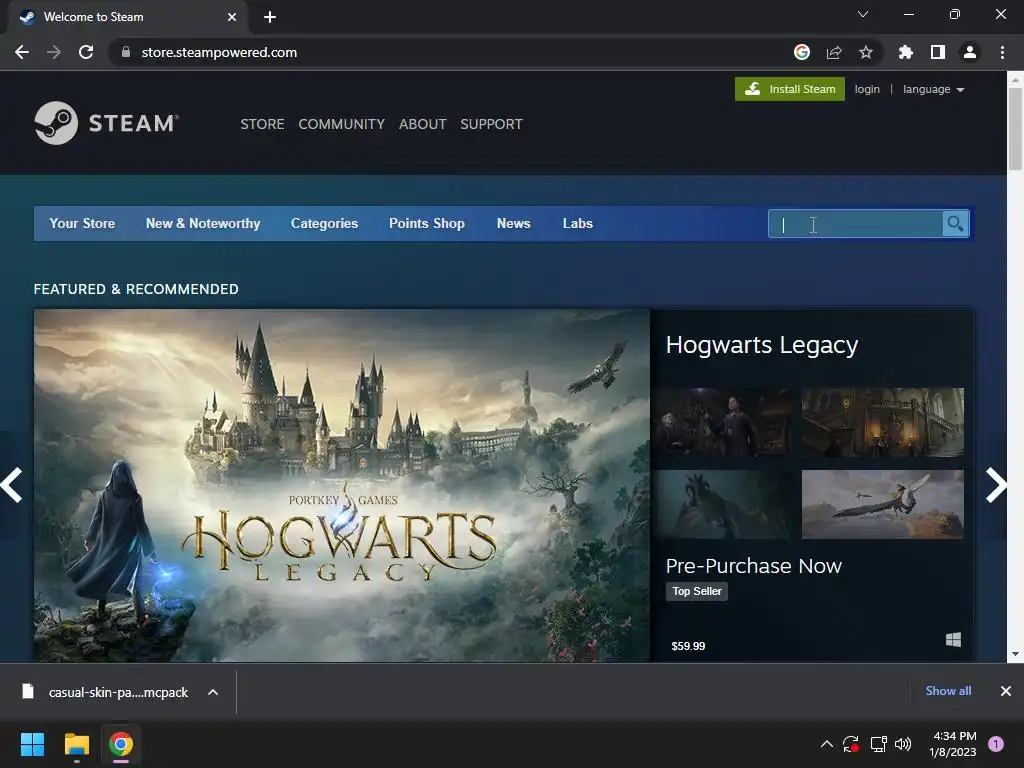Click the Pre-Purchase Now text
Screen dimensions: 1024x768
click(x=754, y=566)
